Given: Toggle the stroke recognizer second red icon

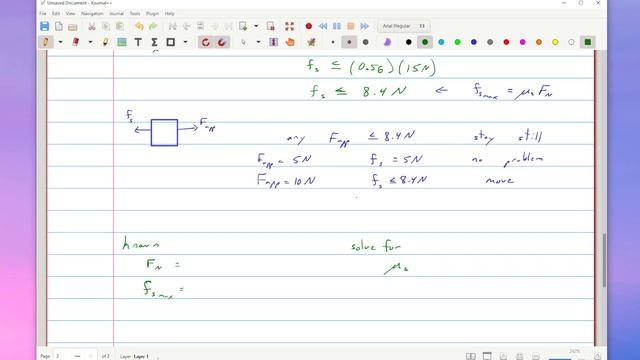Looking at the screenshot, I should click(x=222, y=42).
